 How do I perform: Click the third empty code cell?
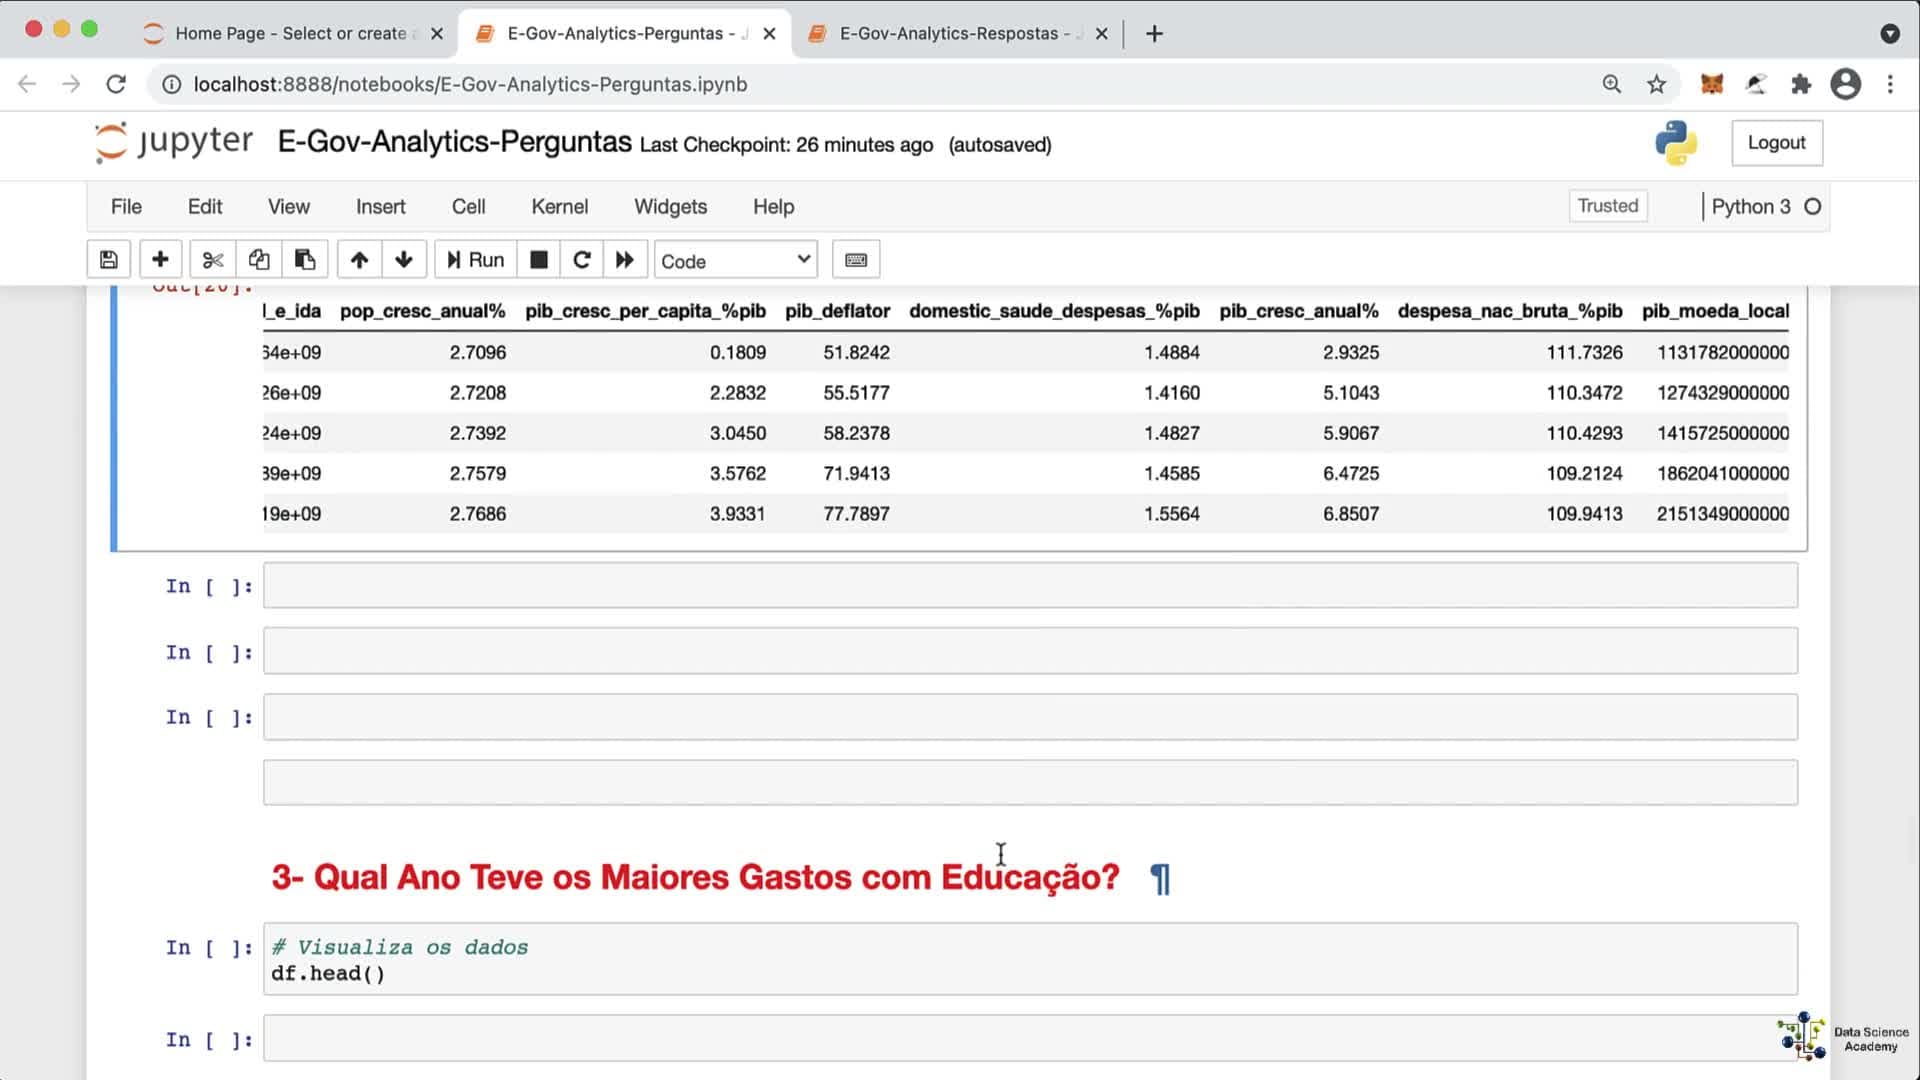tap(1030, 717)
